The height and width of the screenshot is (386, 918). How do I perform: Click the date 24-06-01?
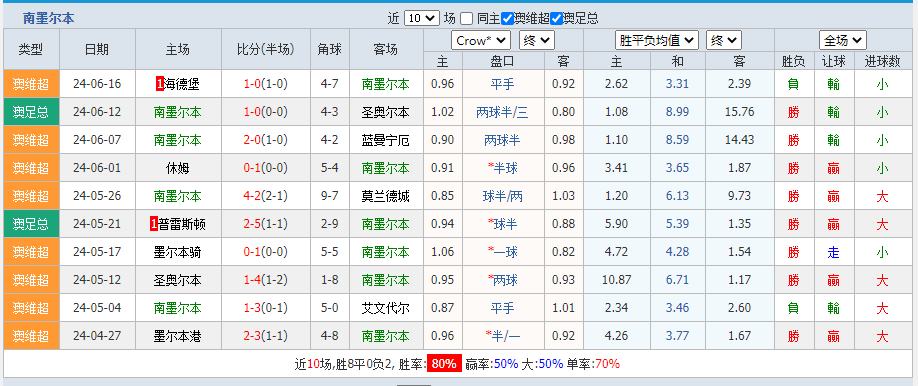point(97,168)
